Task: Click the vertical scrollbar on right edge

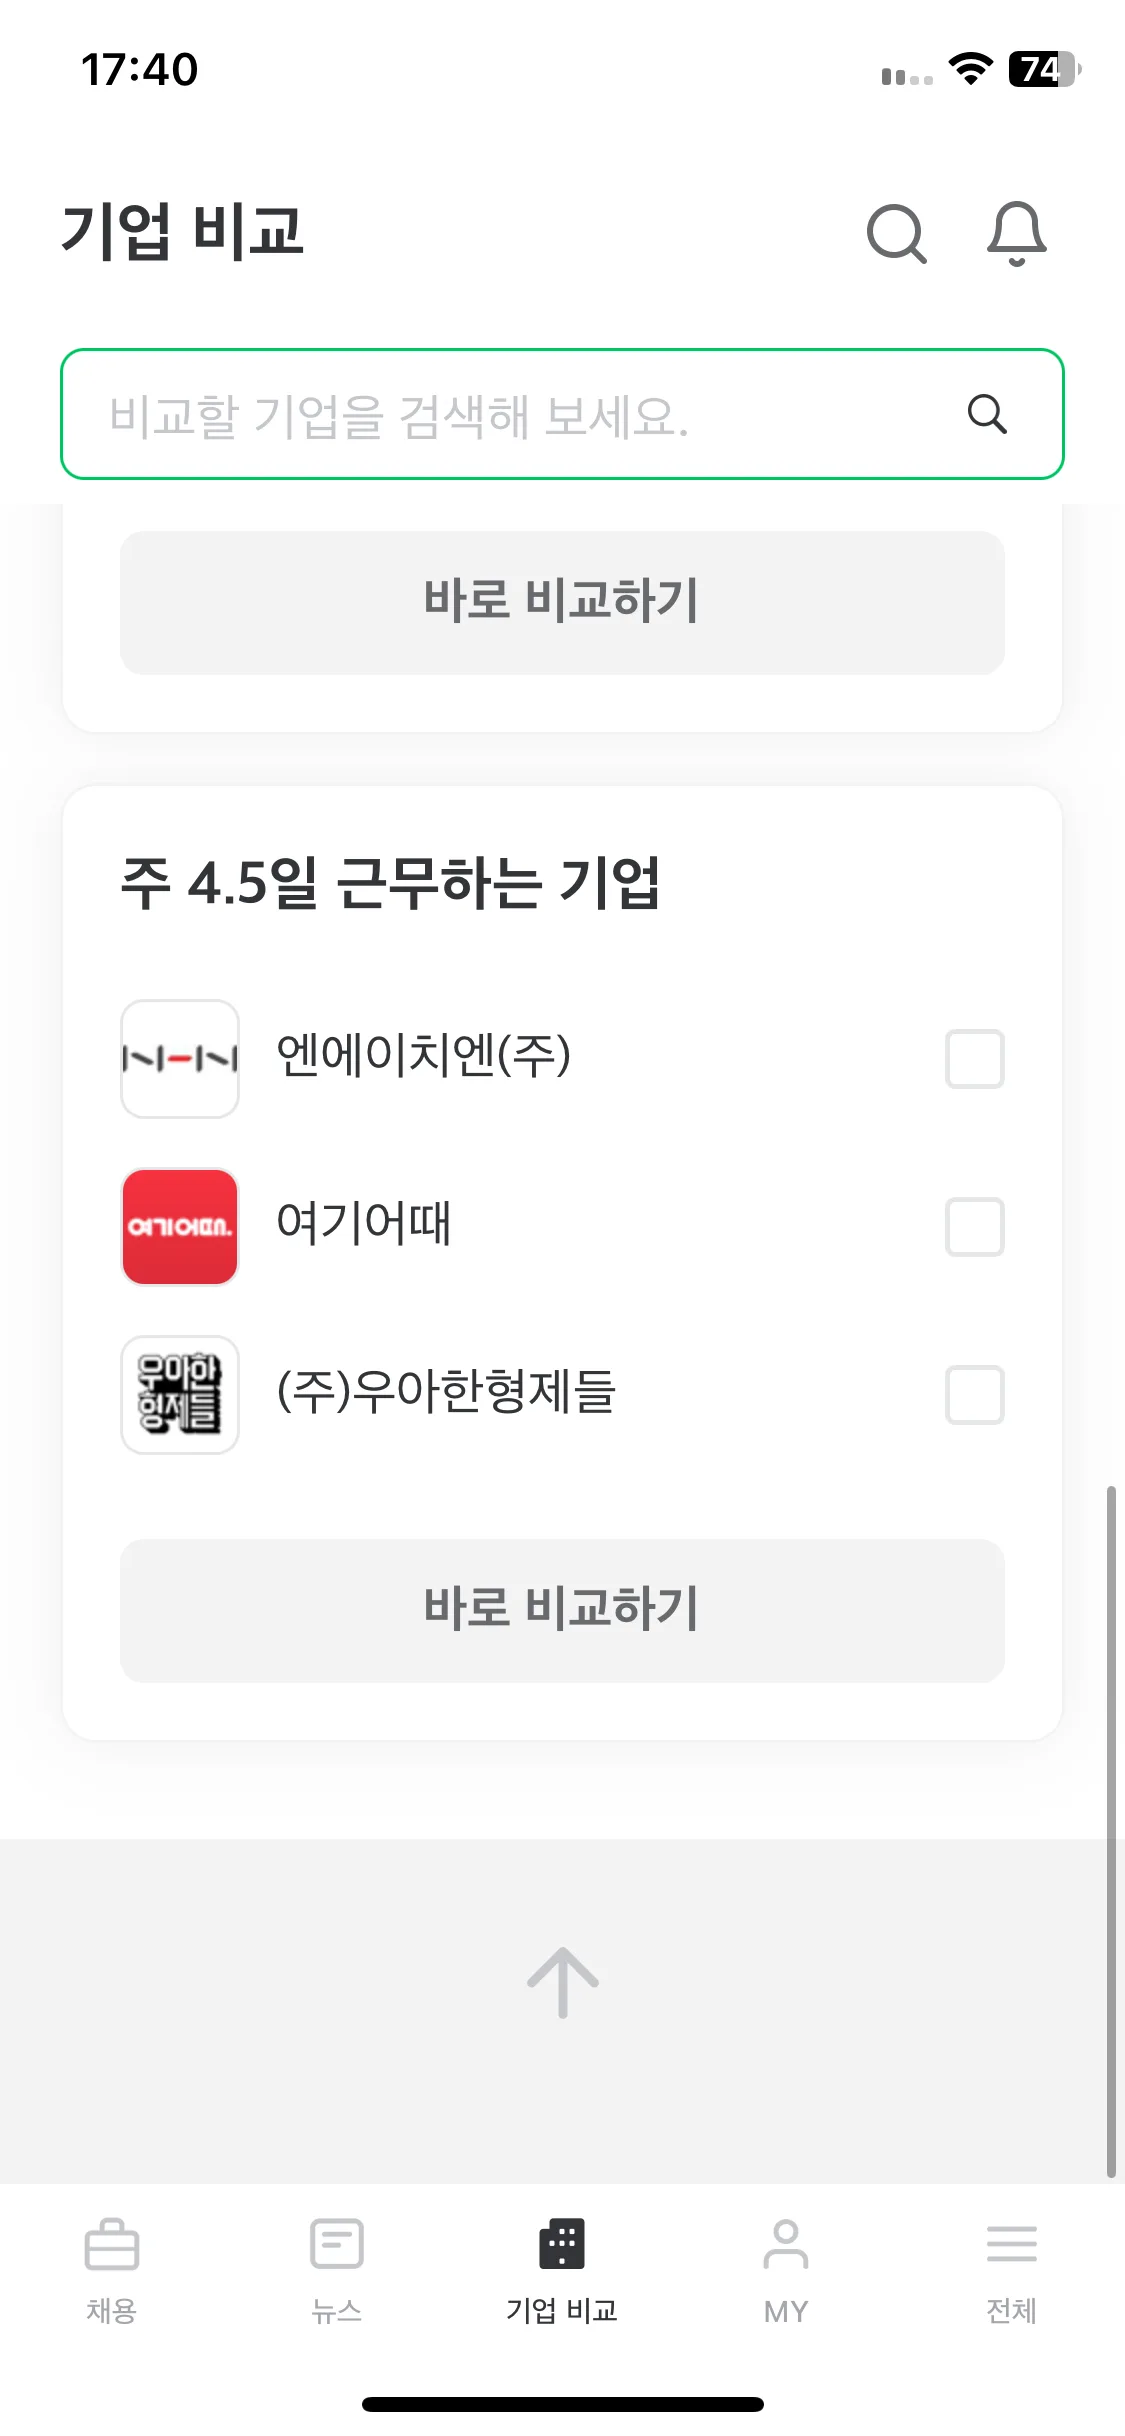Action: coord(1111,1832)
